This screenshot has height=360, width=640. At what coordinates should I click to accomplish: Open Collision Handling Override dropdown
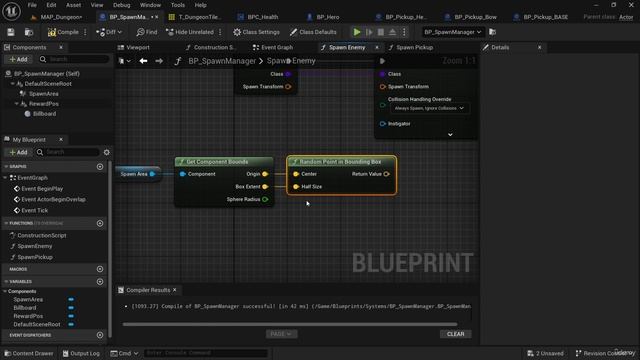point(429,108)
